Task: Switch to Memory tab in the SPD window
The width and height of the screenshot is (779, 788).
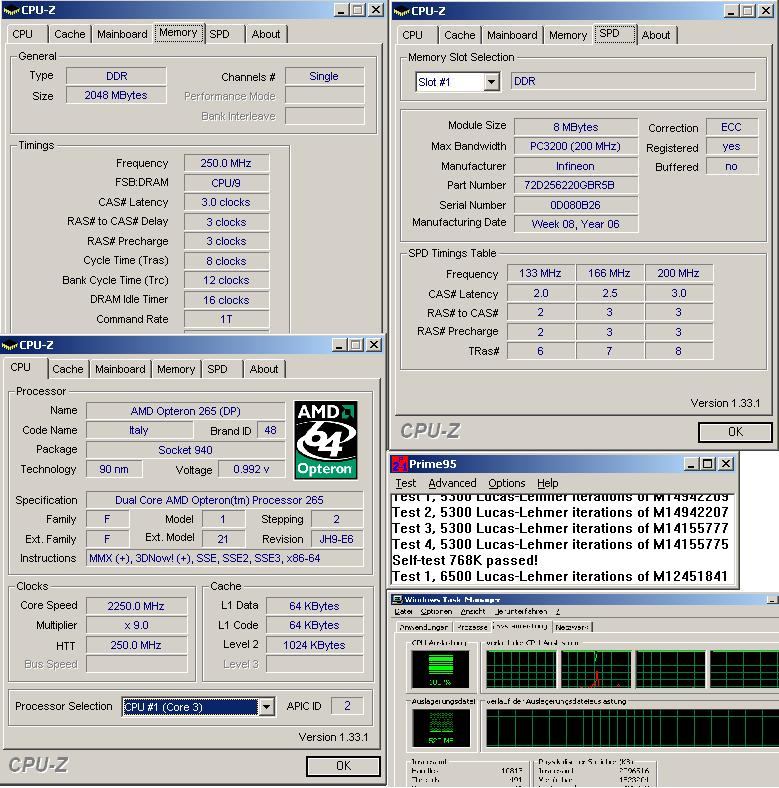Action: coord(568,35)
